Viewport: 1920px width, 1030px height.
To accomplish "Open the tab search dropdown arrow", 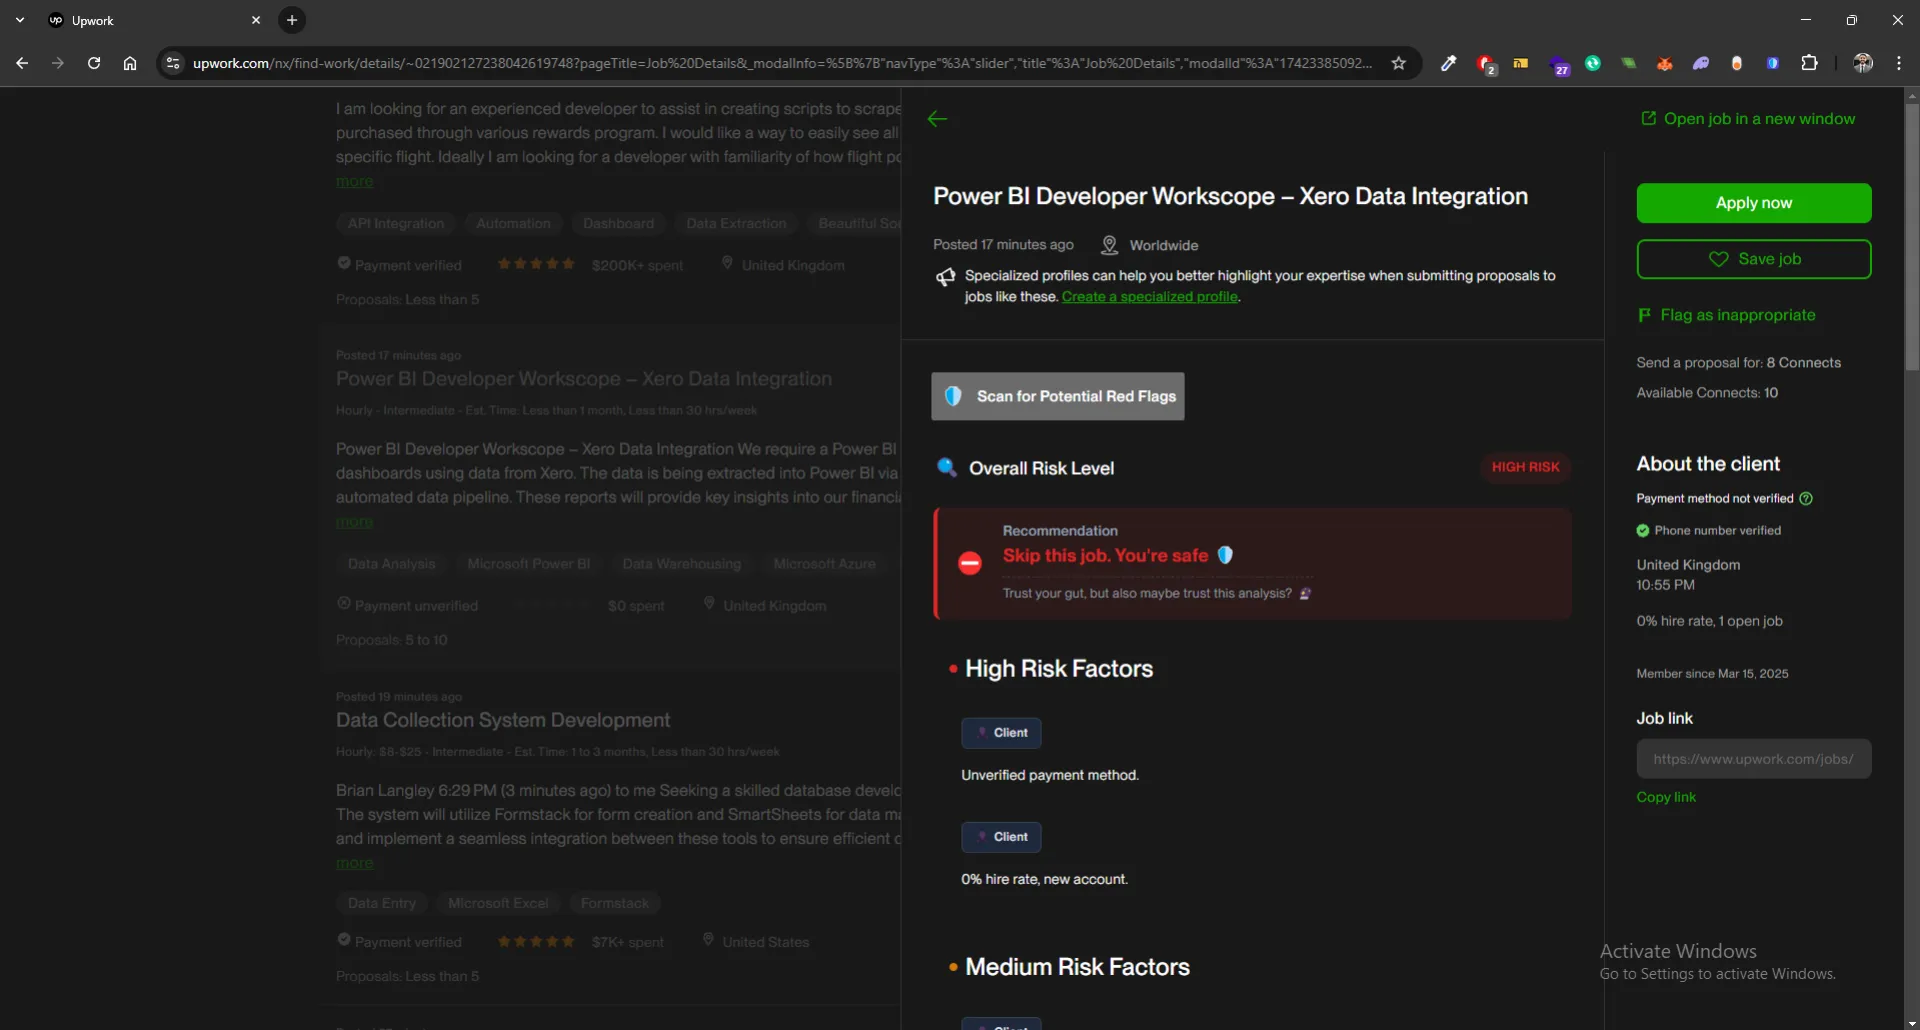I will [x=20, y=20].
